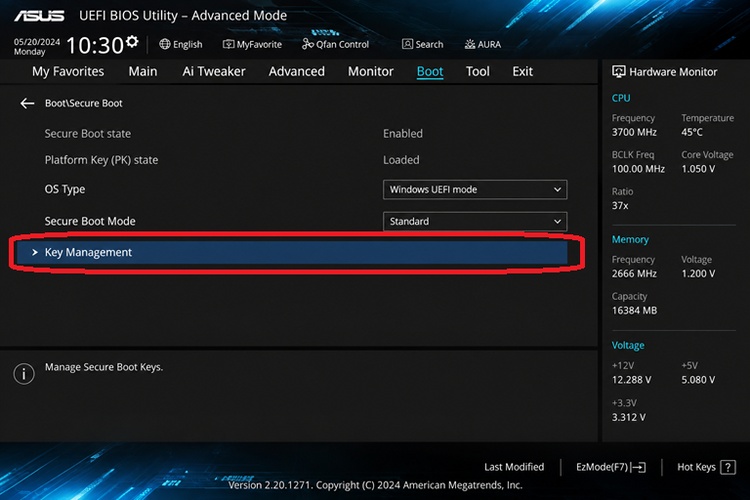Click the Memory section heading
This screenshot has height=500, width=750.
pos(630,239)
